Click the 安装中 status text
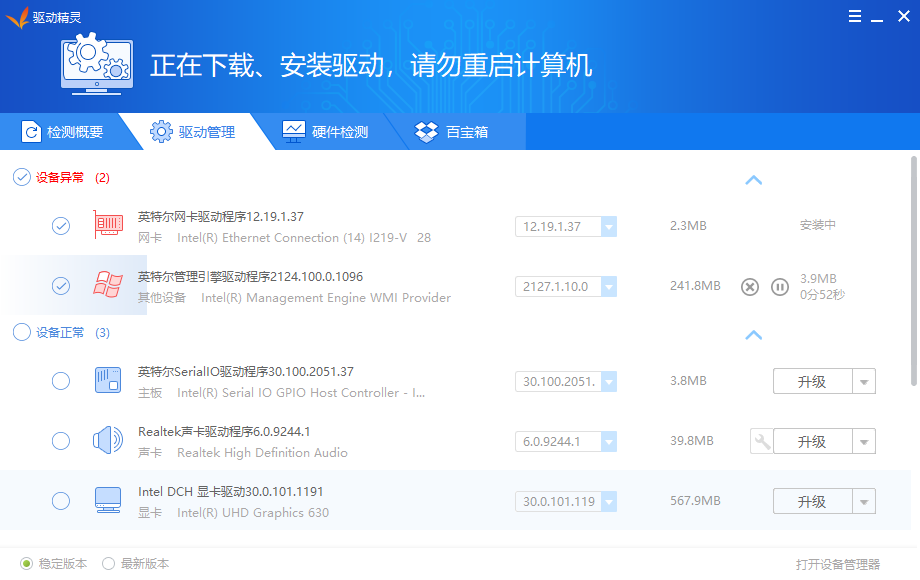 coord(818,225)
